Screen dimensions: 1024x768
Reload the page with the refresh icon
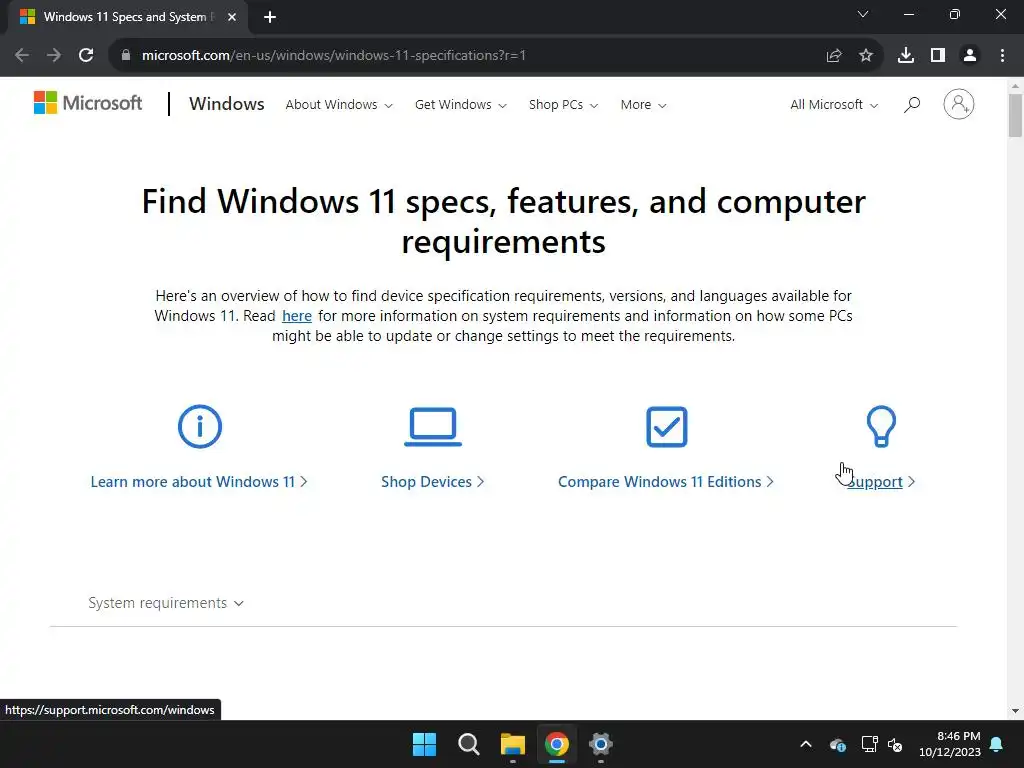click(x=86, y=56)
